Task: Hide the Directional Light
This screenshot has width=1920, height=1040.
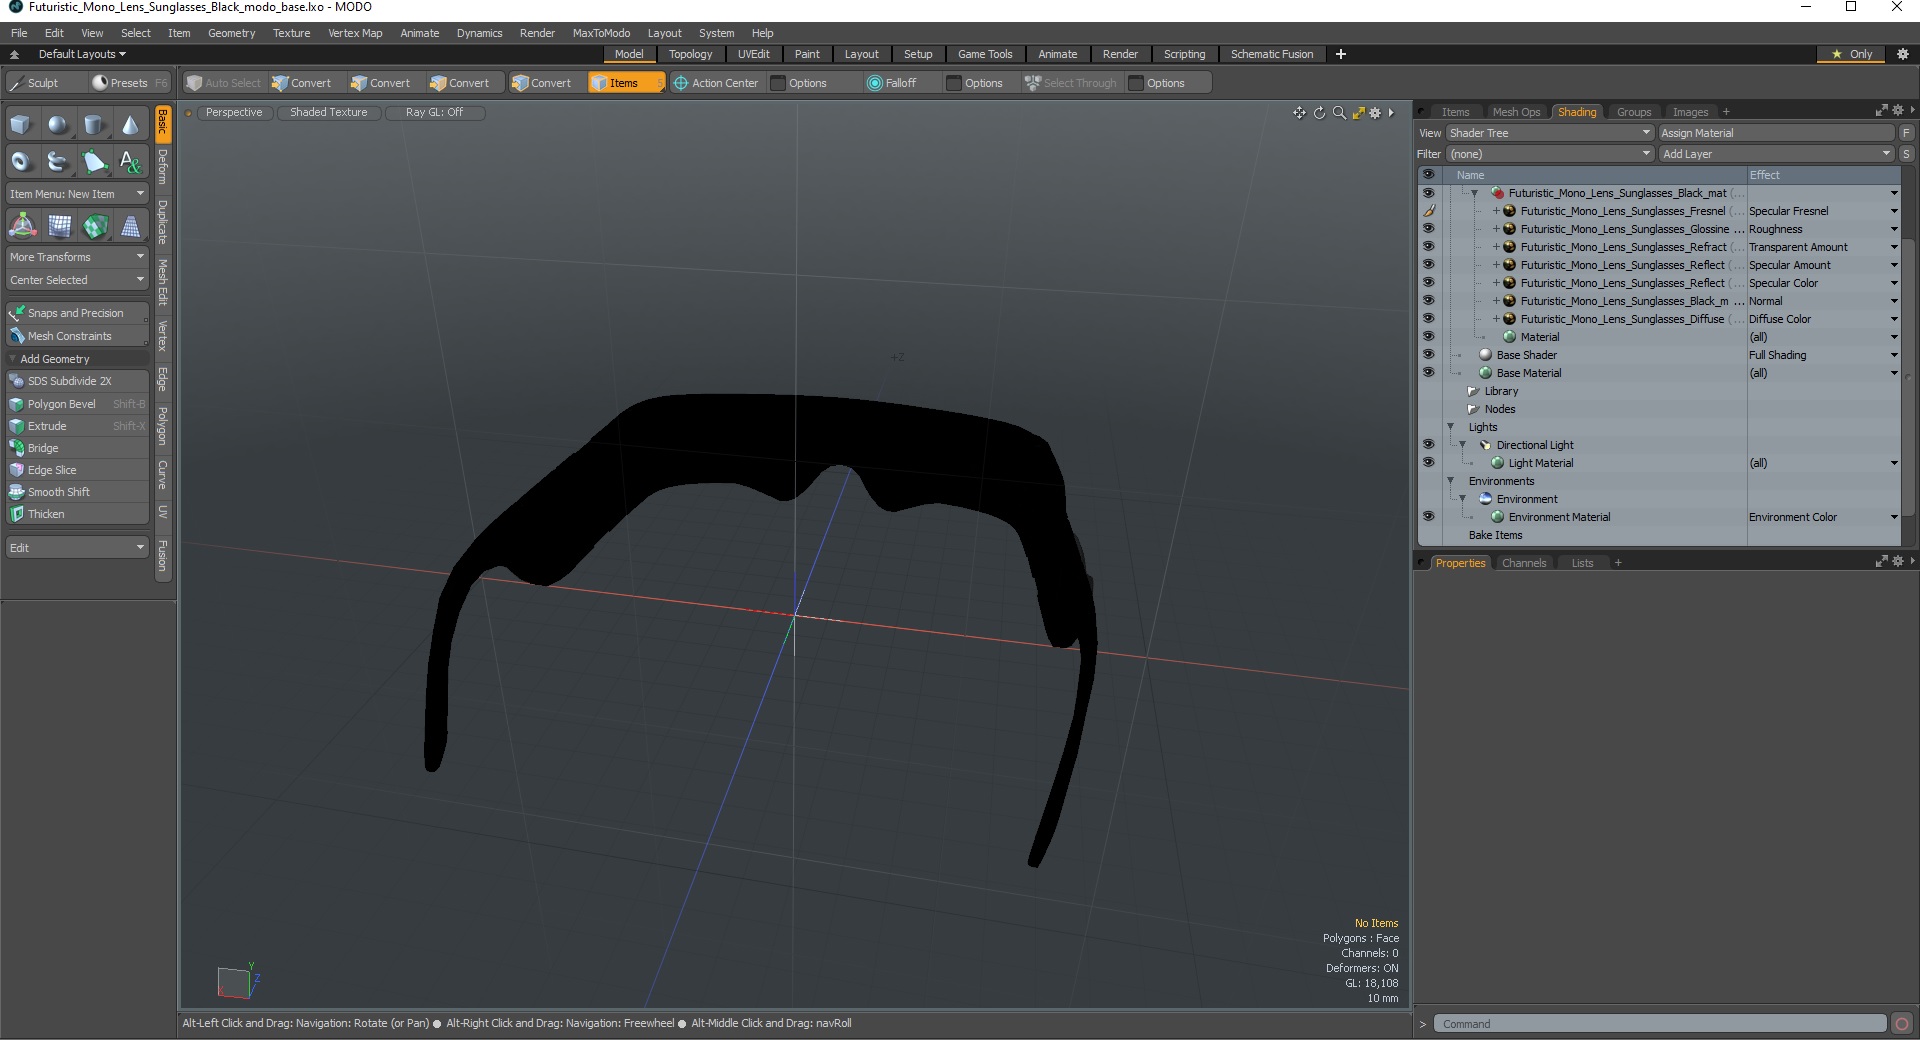Action: pyautogui.click(x=1428, y=445)
